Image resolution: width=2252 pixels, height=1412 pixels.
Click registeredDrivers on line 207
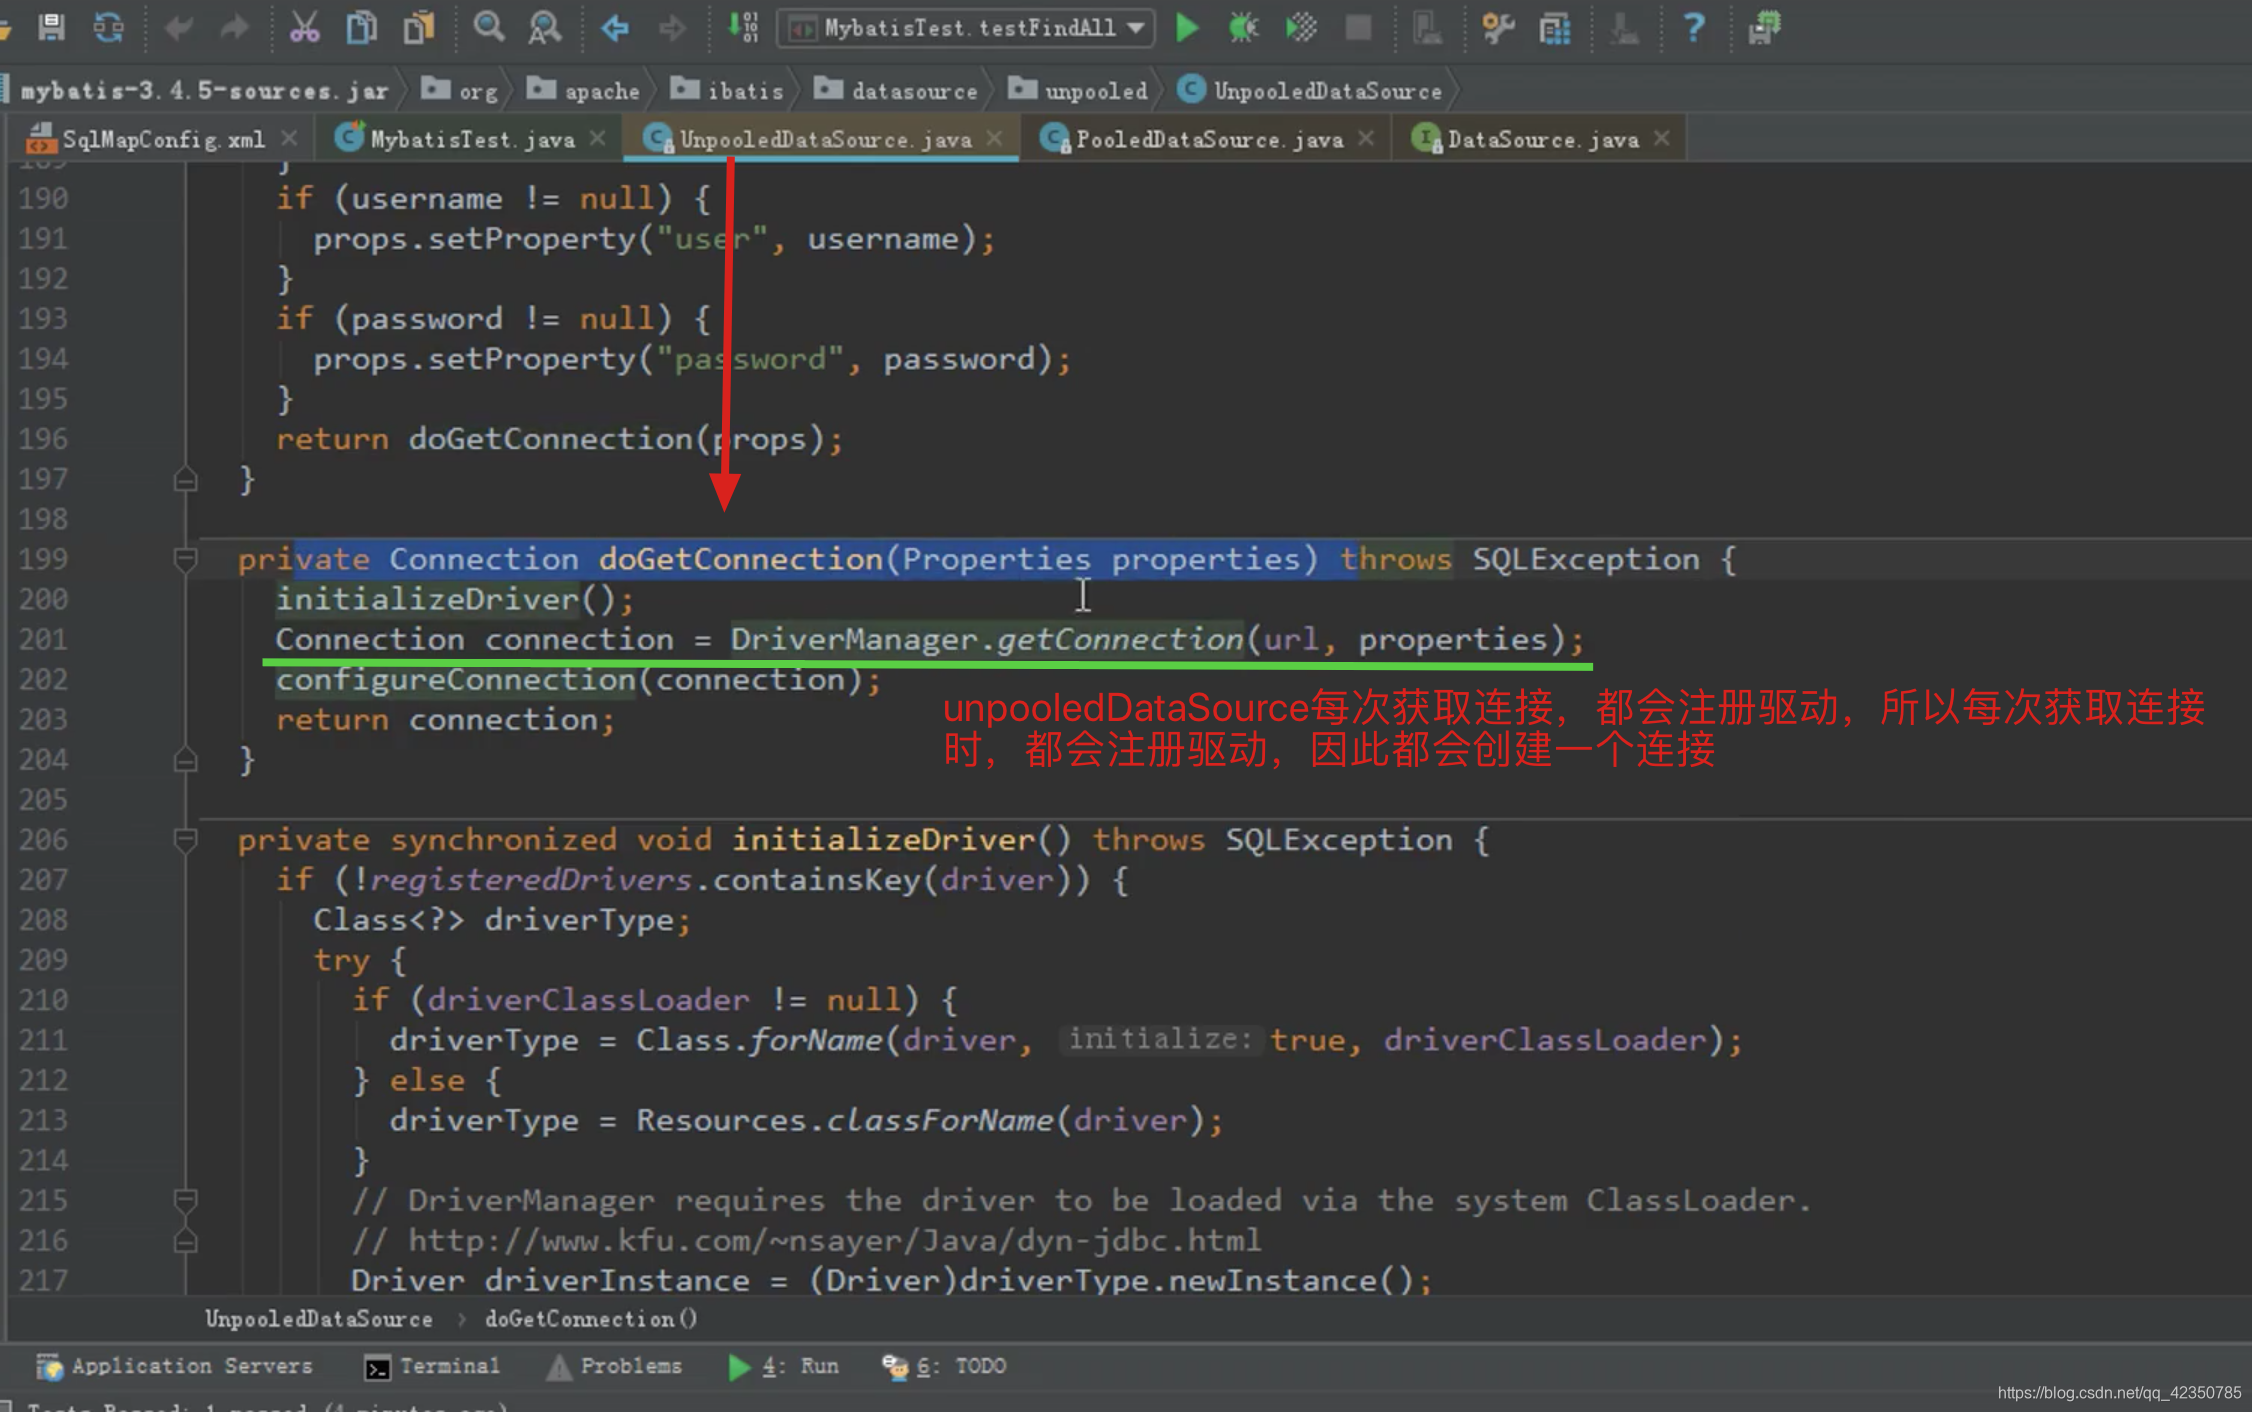click(531, 880)
